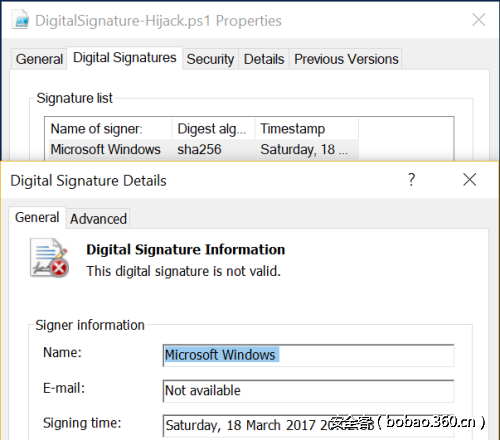Click the Timestamp column header
Viewport: 500px width, 440px height.
[x=307, y=129]
